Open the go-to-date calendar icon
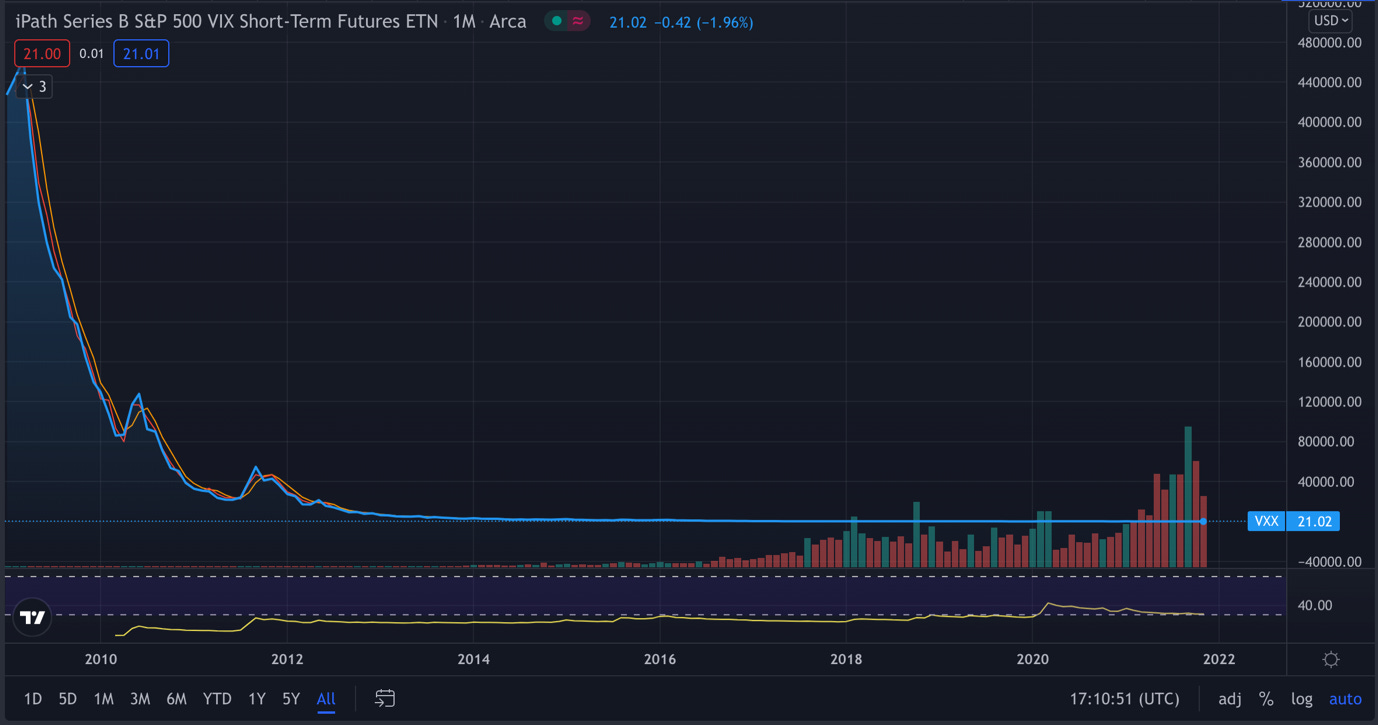Viewport: 1378px width, 725px height. 385,699
